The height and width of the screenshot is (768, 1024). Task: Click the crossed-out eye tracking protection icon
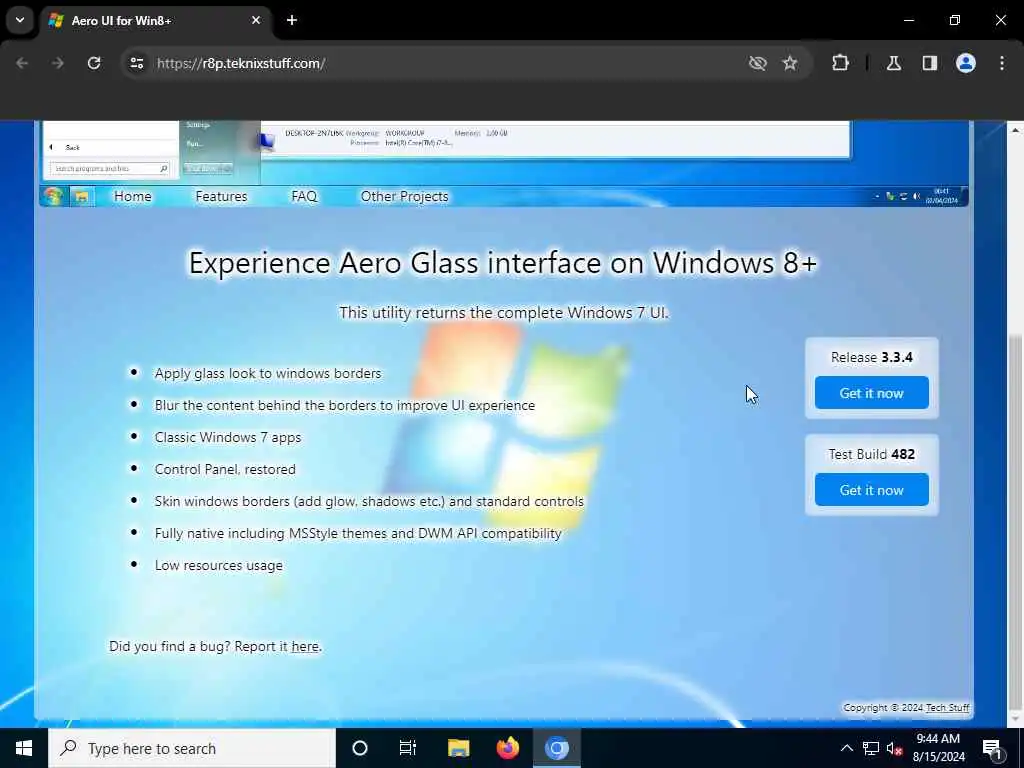point(758,63)
